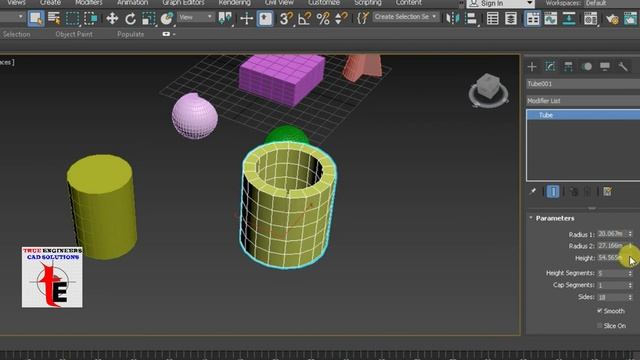640x360 pixels.
Task: Open Render Setup teapot icon
Action: click(612, 18)
